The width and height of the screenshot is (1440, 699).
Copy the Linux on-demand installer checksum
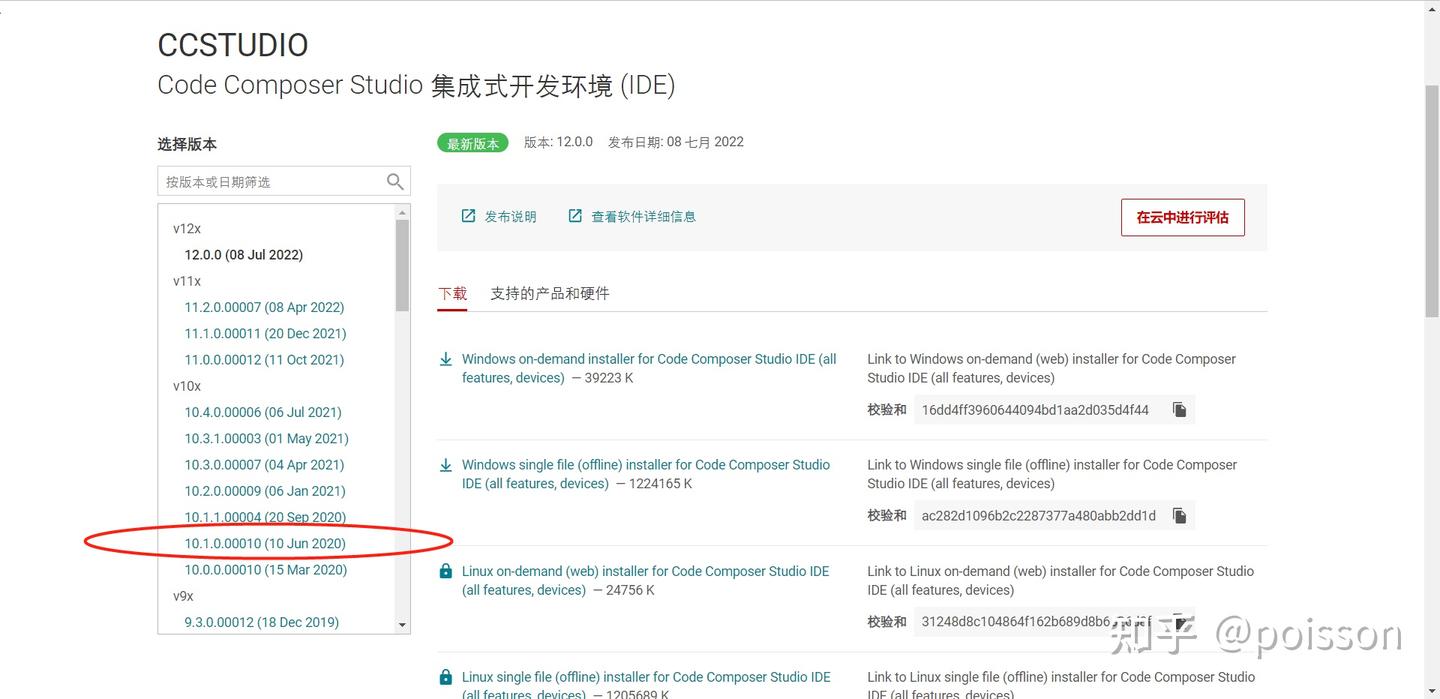click(x=1180, y=621)
